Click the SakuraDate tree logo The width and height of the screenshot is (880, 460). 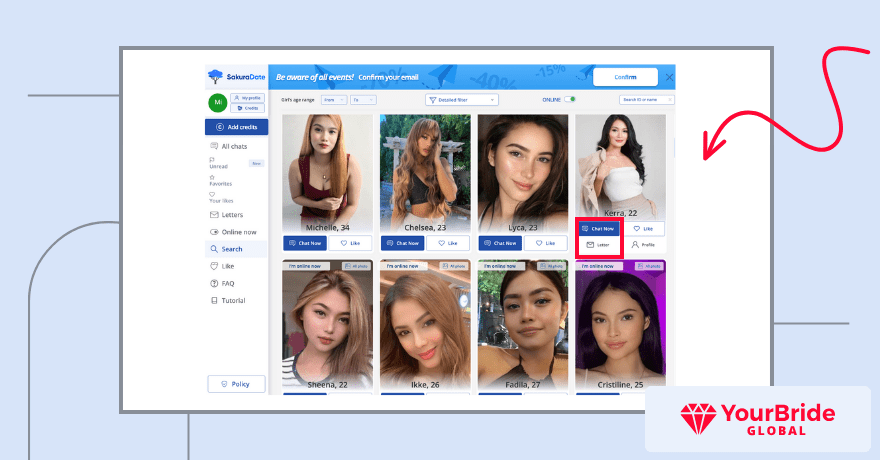click(215, 76)
